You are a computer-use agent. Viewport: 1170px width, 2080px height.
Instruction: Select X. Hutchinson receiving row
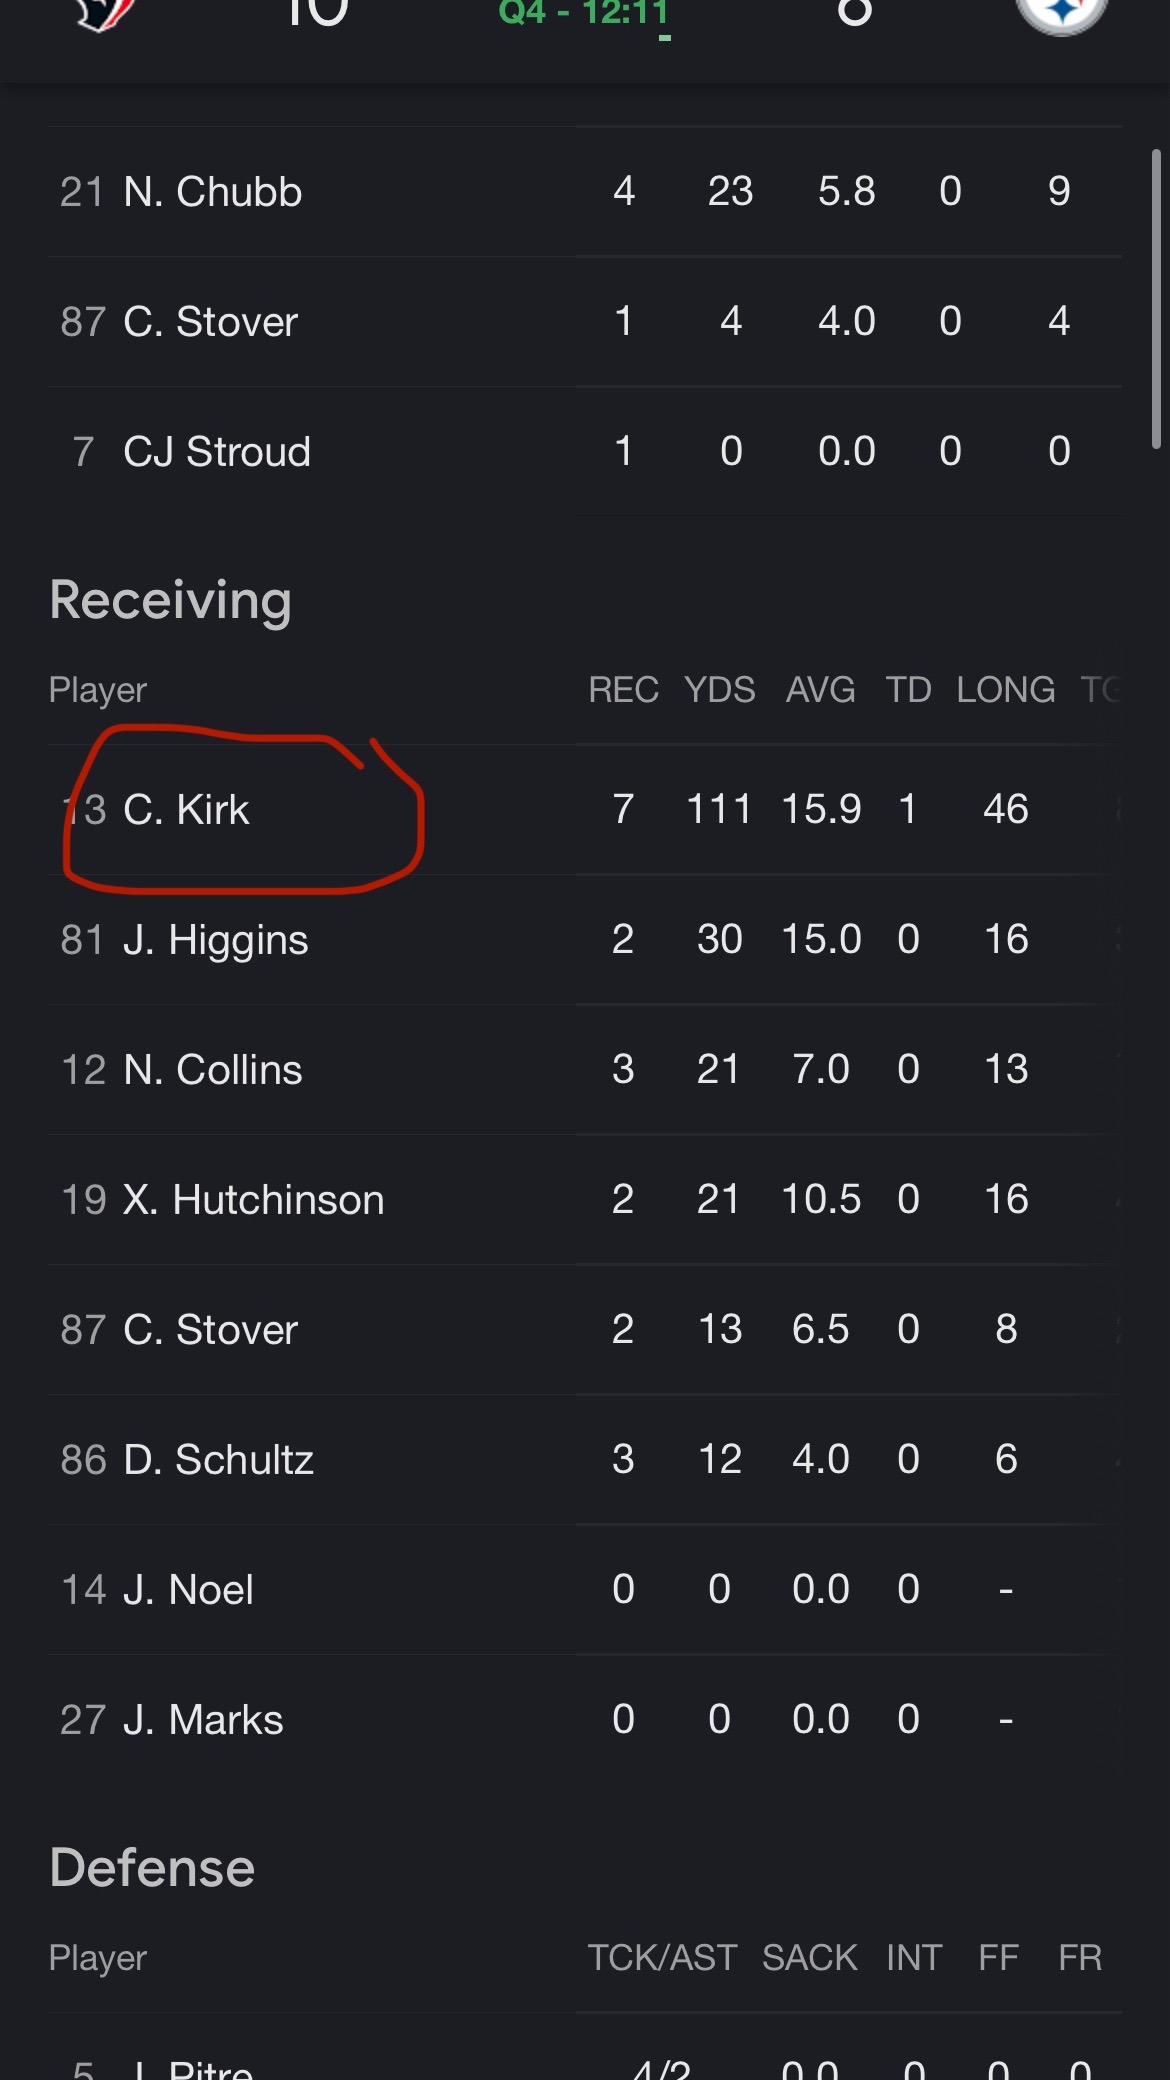[x=585, y=1199]
